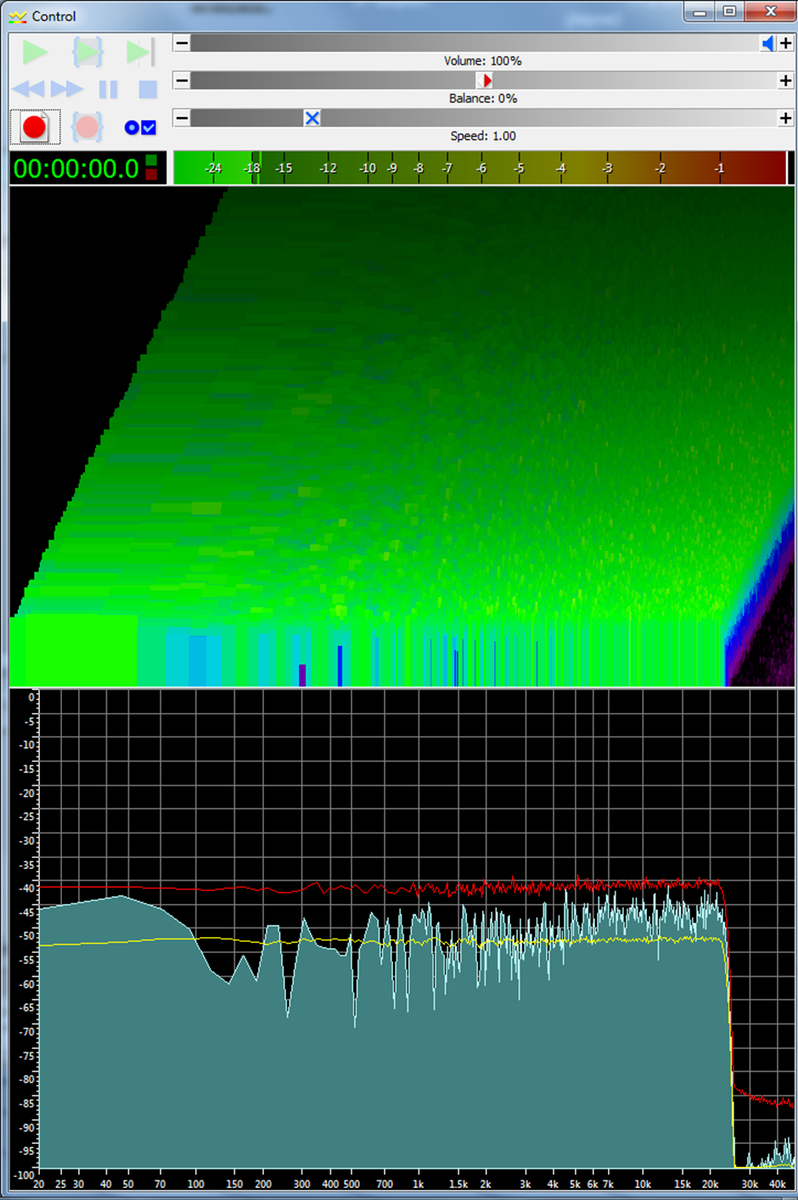Click the level meter at -6 dB
The width and height of the screenshot is (798, 1200).
pos(481,168)
